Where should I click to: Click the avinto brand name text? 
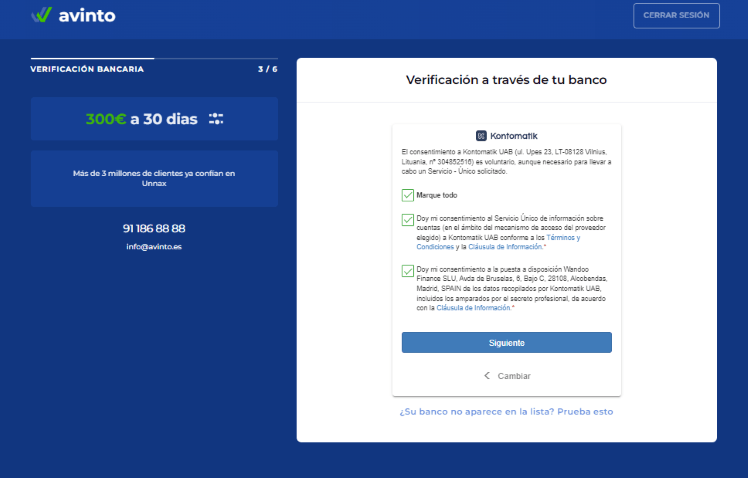87,16
